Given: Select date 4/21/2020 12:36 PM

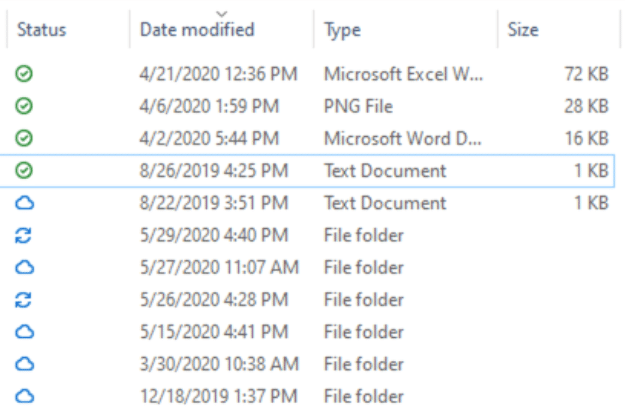Looking at the screenshot, I should (x=218, y=74).
